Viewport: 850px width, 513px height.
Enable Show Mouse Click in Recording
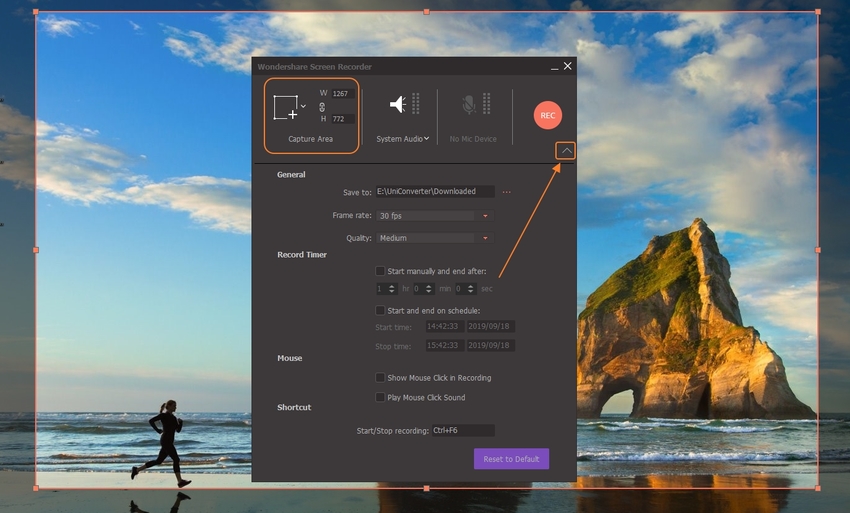(x=380, y=378)
